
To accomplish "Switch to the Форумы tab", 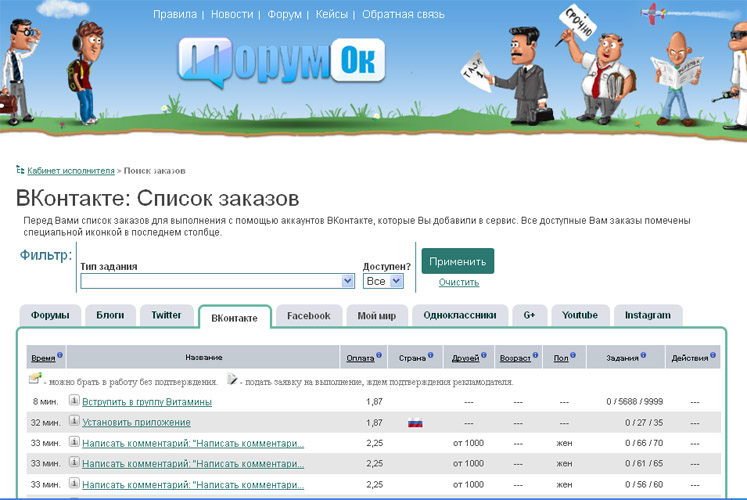I will (50, 315).
